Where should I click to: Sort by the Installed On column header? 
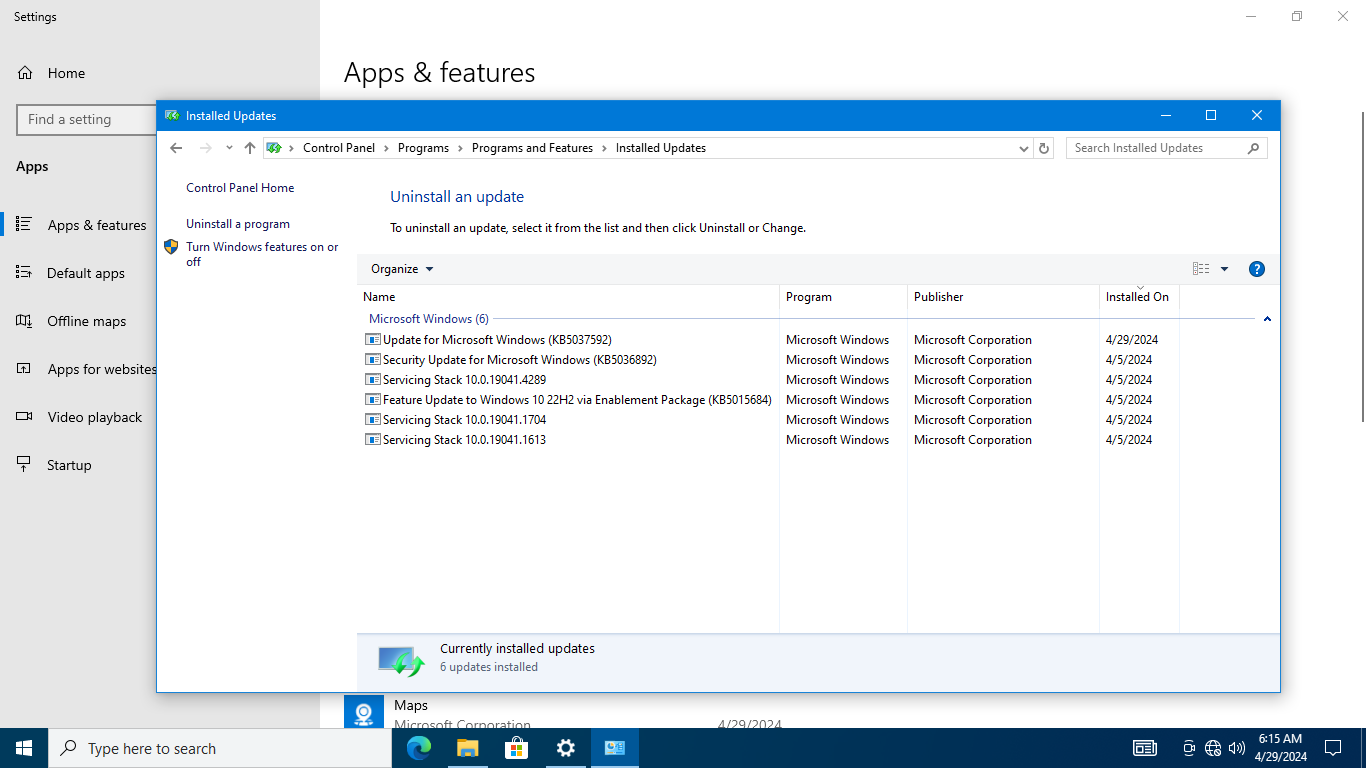click(1138, 297)
